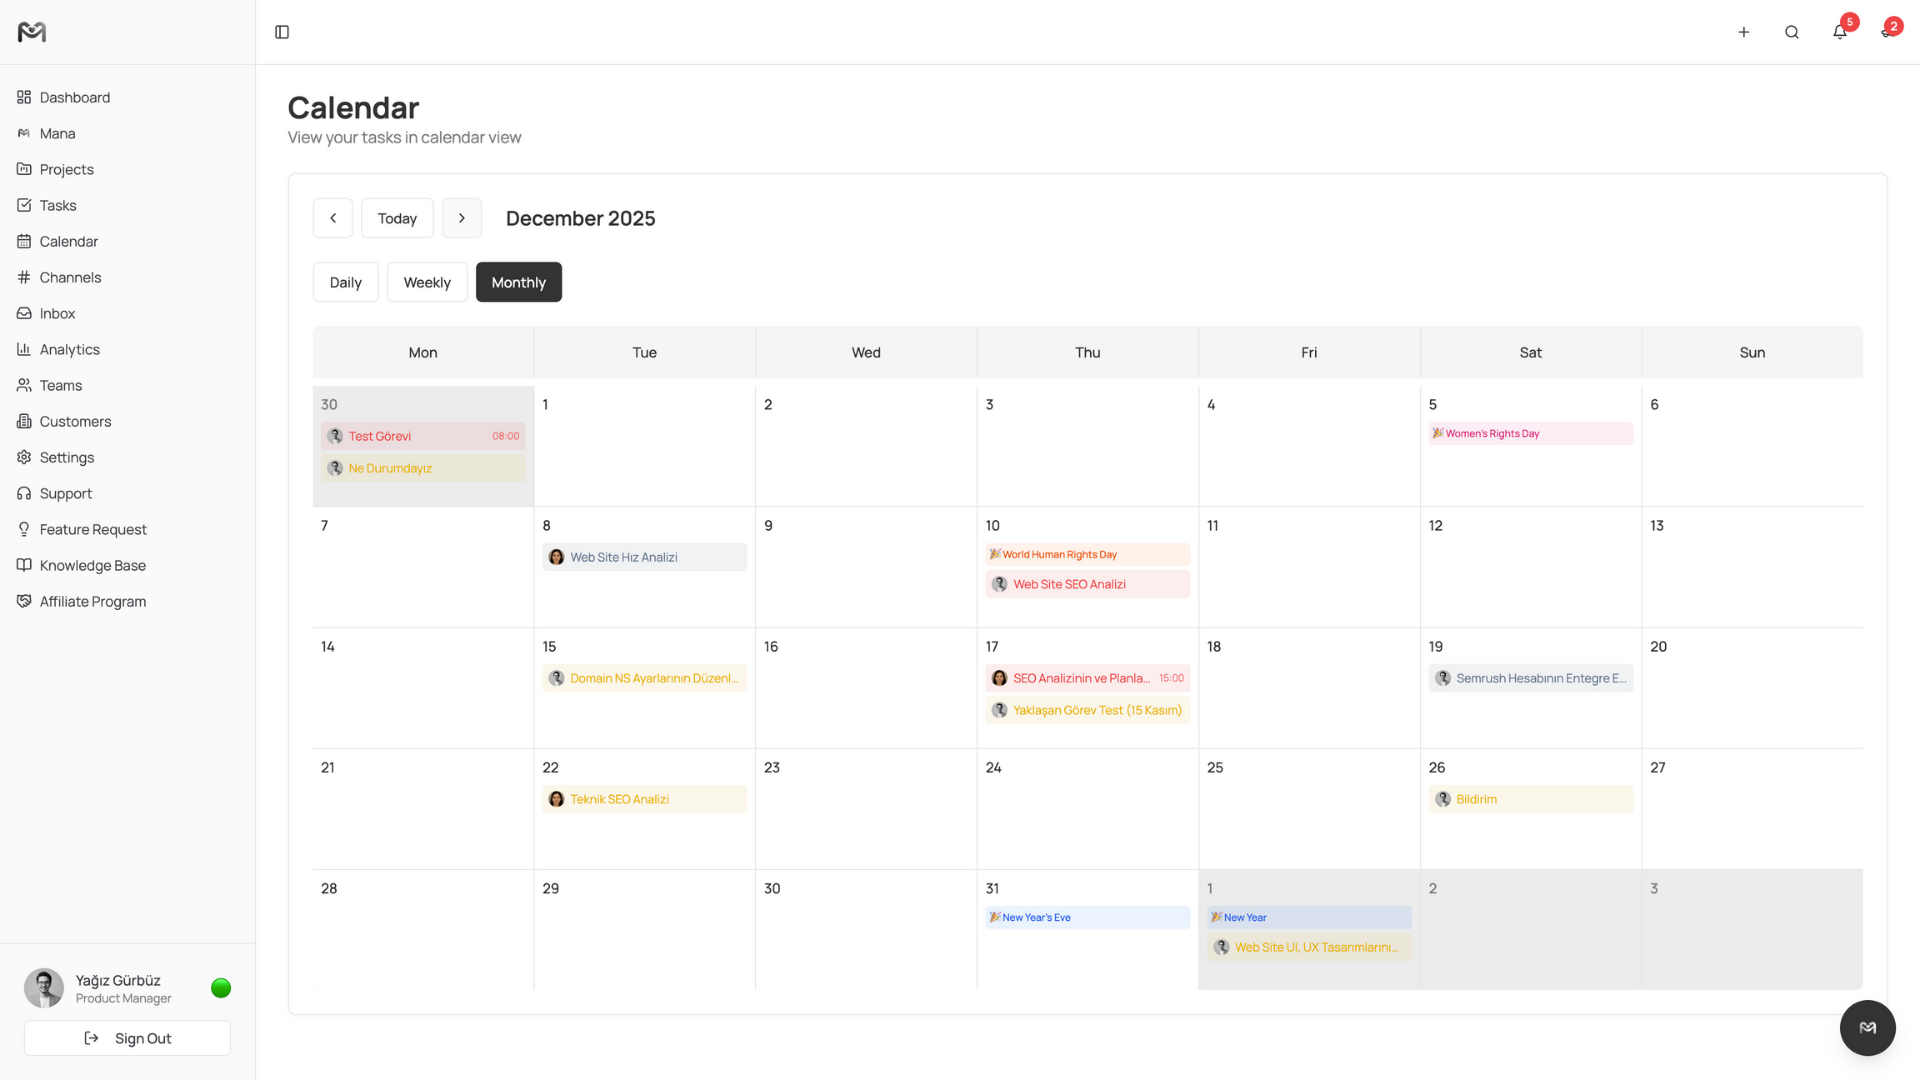Toggle the sidebar collapse icon
This screenshot has height=1080, width=1920.
[x=282, y=32]
